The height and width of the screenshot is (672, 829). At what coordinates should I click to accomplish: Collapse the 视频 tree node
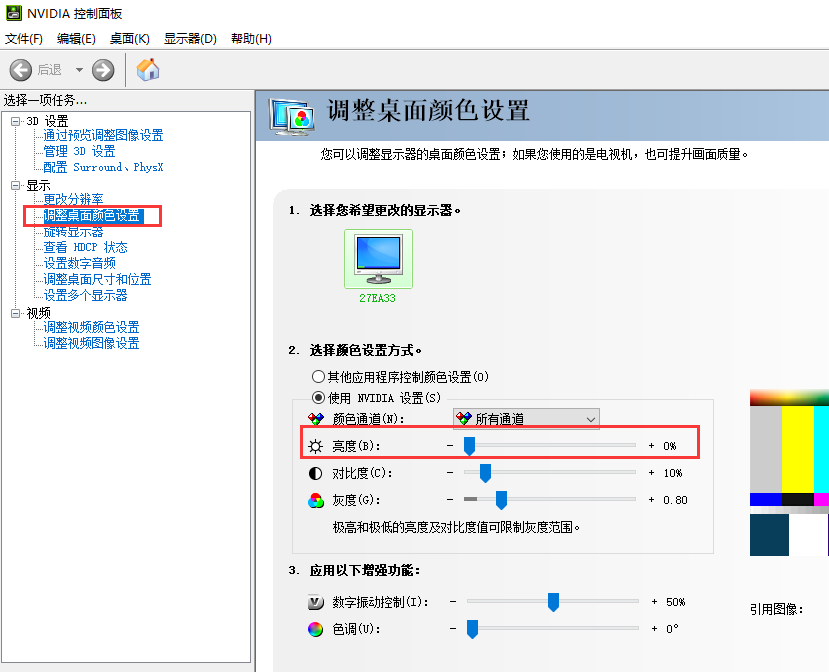16,313
